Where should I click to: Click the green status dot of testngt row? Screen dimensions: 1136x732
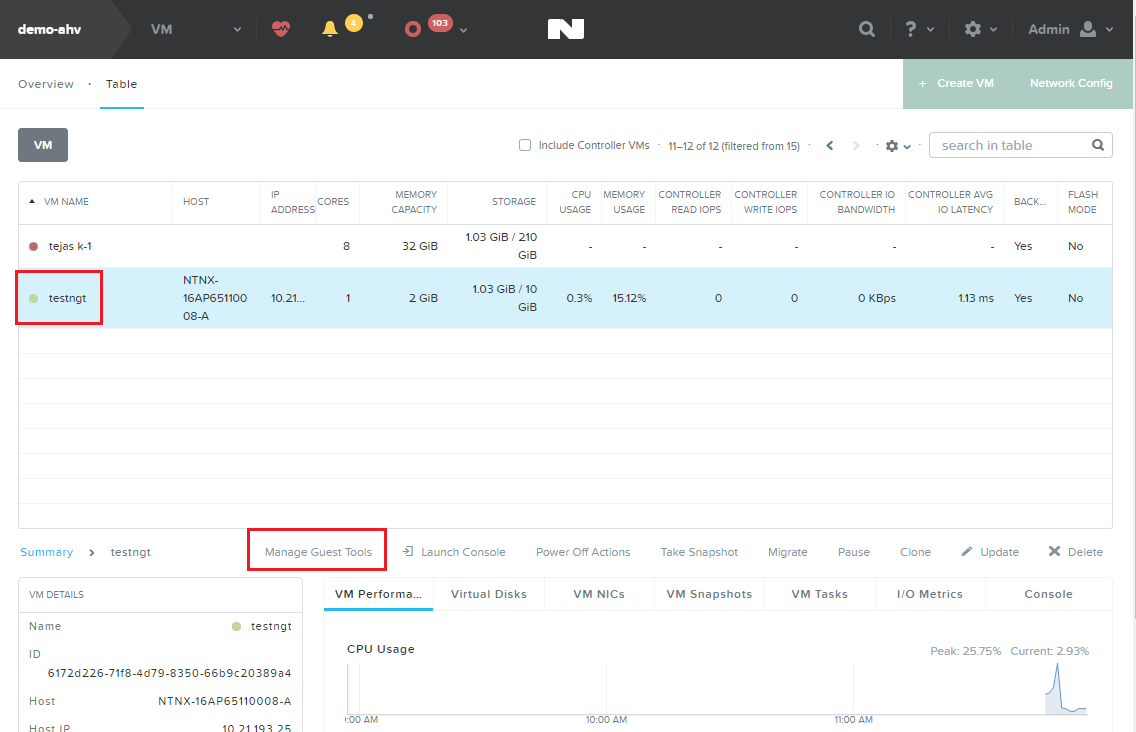[x=33, y=298]
